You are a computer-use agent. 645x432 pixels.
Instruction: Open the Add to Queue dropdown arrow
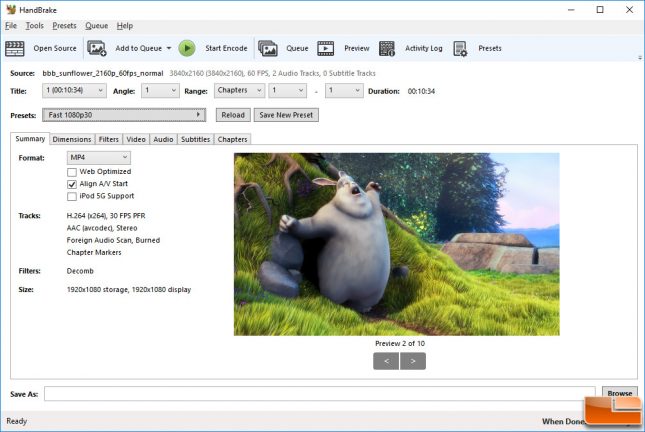(169, 49)
